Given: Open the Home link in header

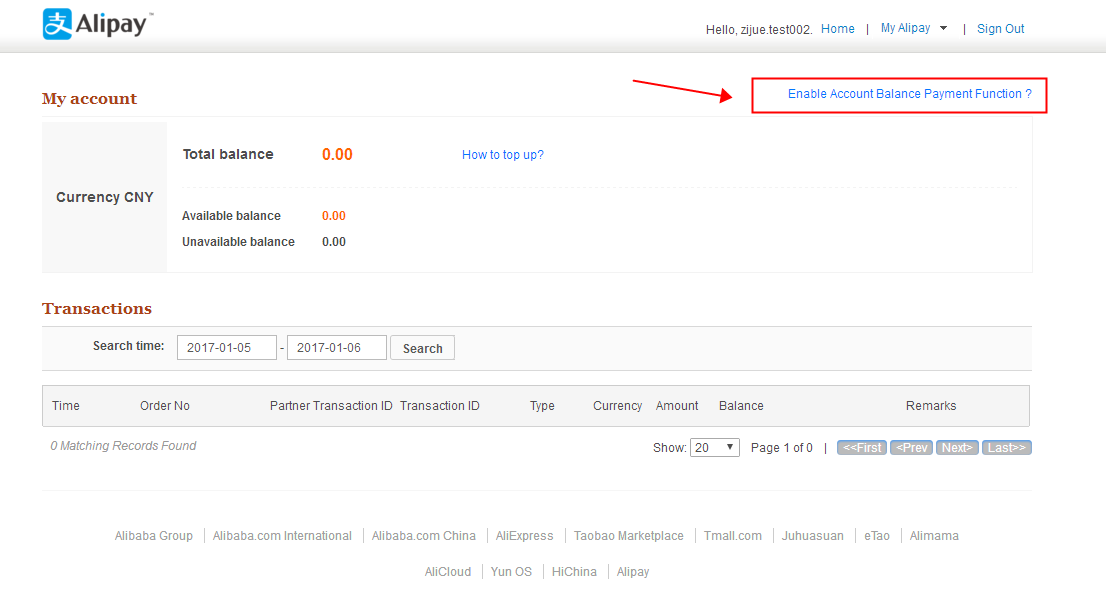Looking at the screenshot, I should [x=837, y=29].
